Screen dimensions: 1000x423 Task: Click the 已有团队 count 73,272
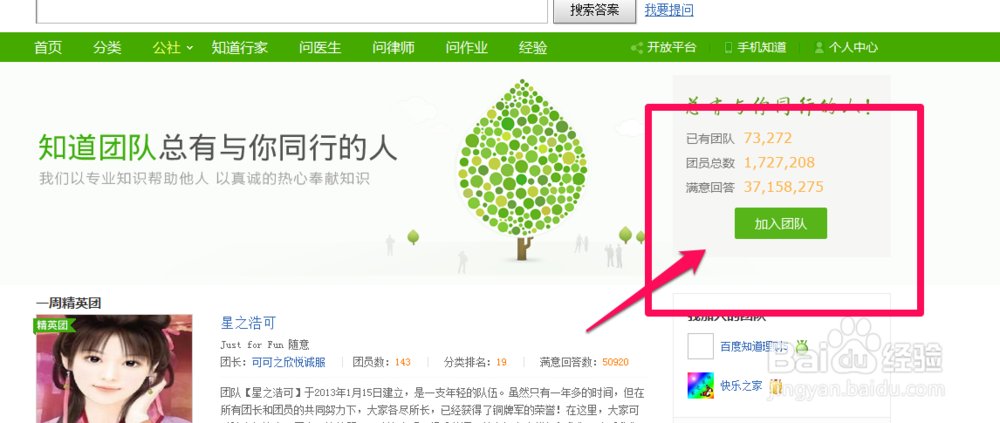(768, 138)
